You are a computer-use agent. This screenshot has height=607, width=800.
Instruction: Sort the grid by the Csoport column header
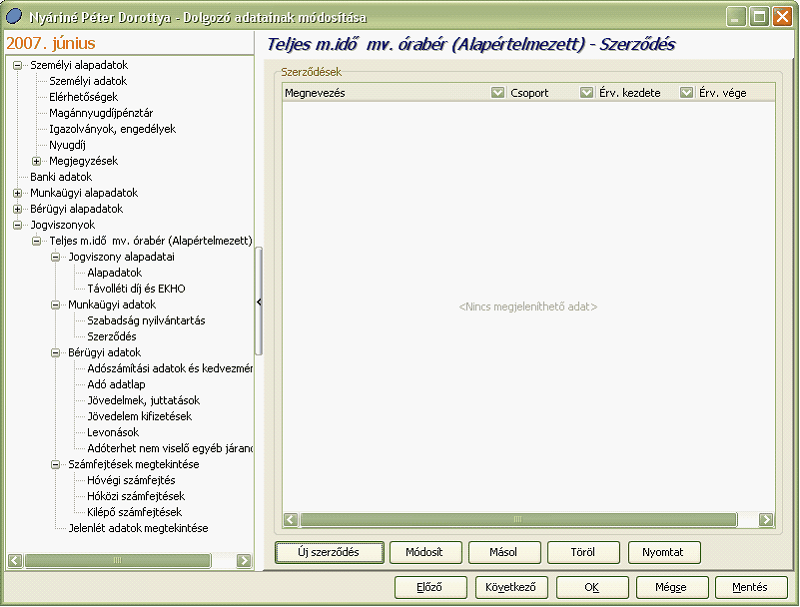pyautogui.click(x=544, y=93)
